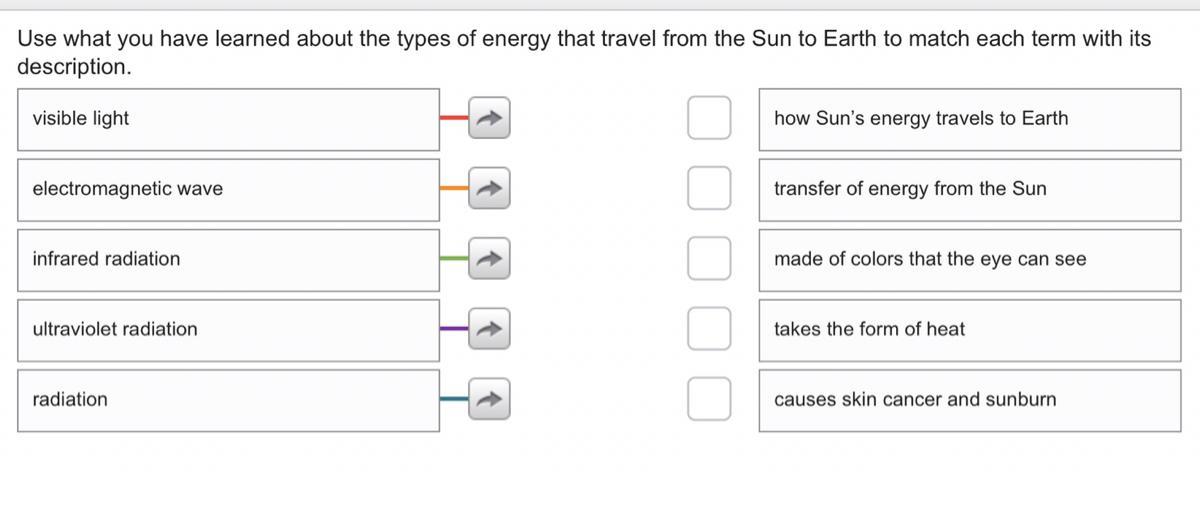Click arrow icon next to visible light
Viewport: 1200px width, 507px height.
(x=489, y=118)
